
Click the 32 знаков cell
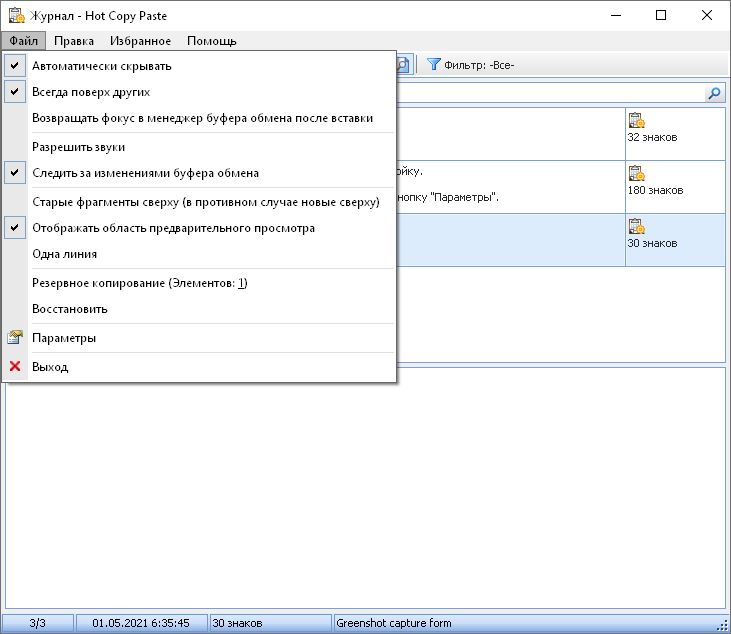(675, 134)
